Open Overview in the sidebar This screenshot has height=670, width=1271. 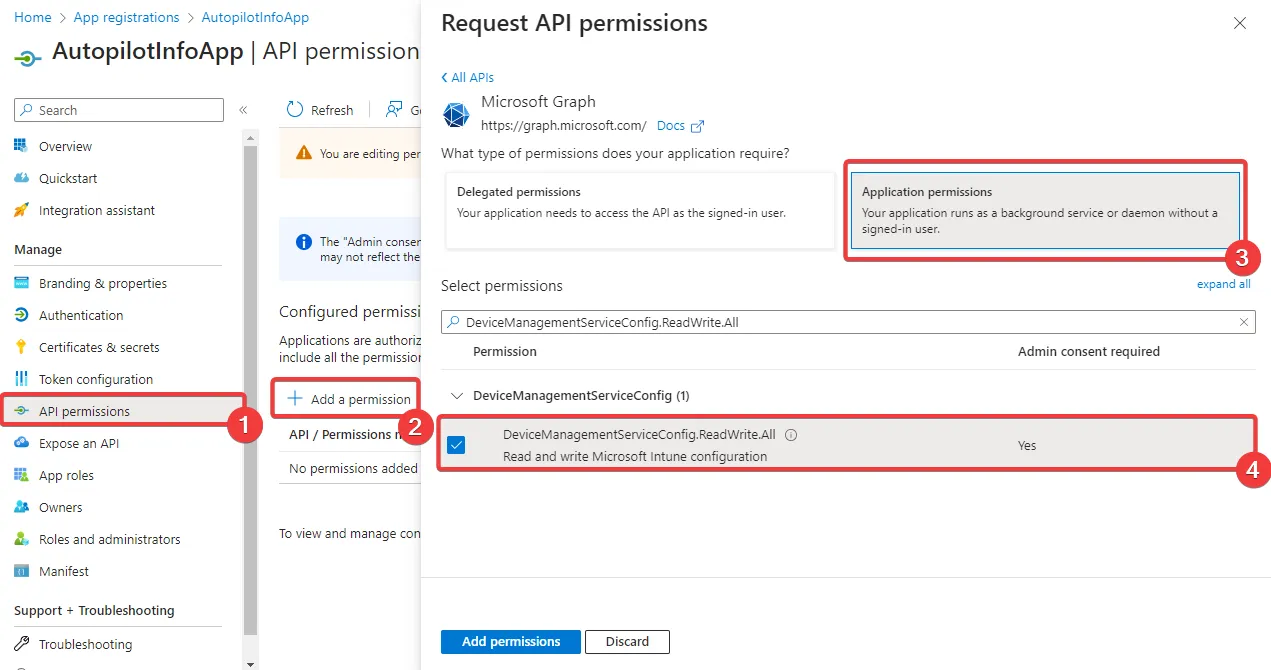[x=65, y=146]
